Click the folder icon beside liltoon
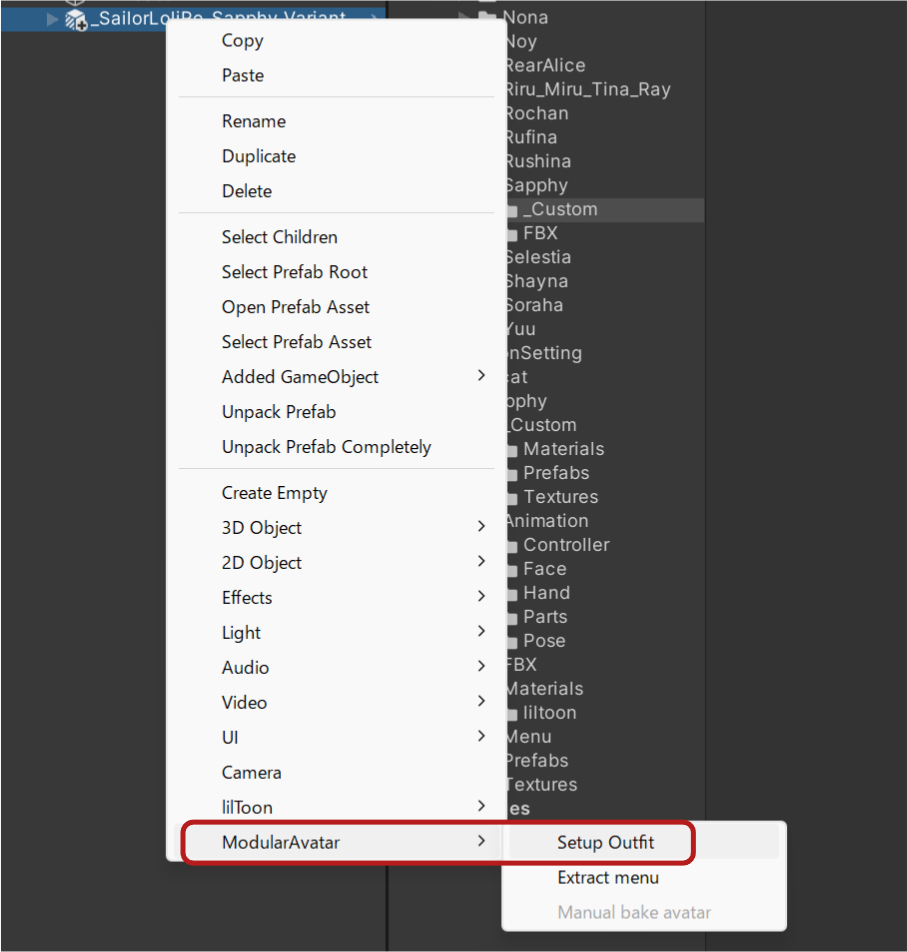907x952 pixels. (512, 713)
